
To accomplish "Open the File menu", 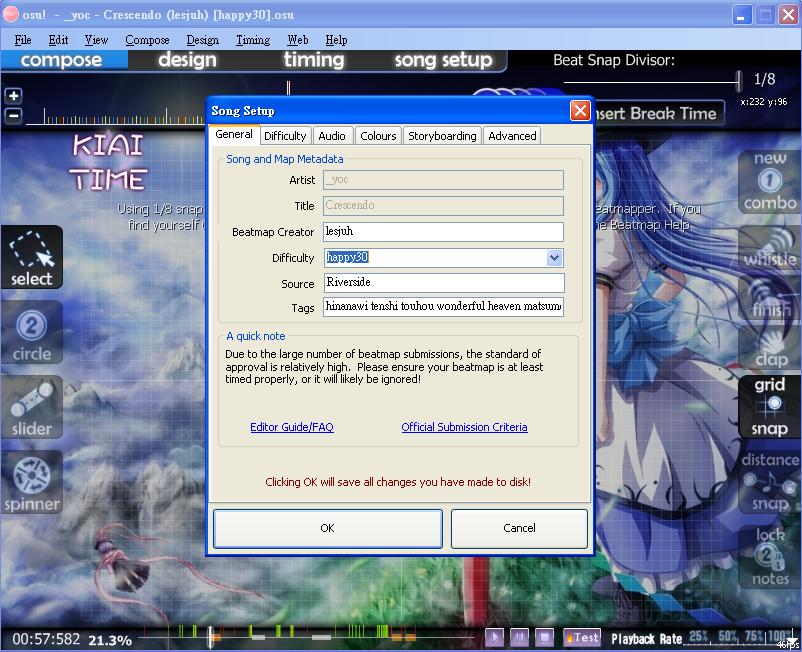I will 23,40.
